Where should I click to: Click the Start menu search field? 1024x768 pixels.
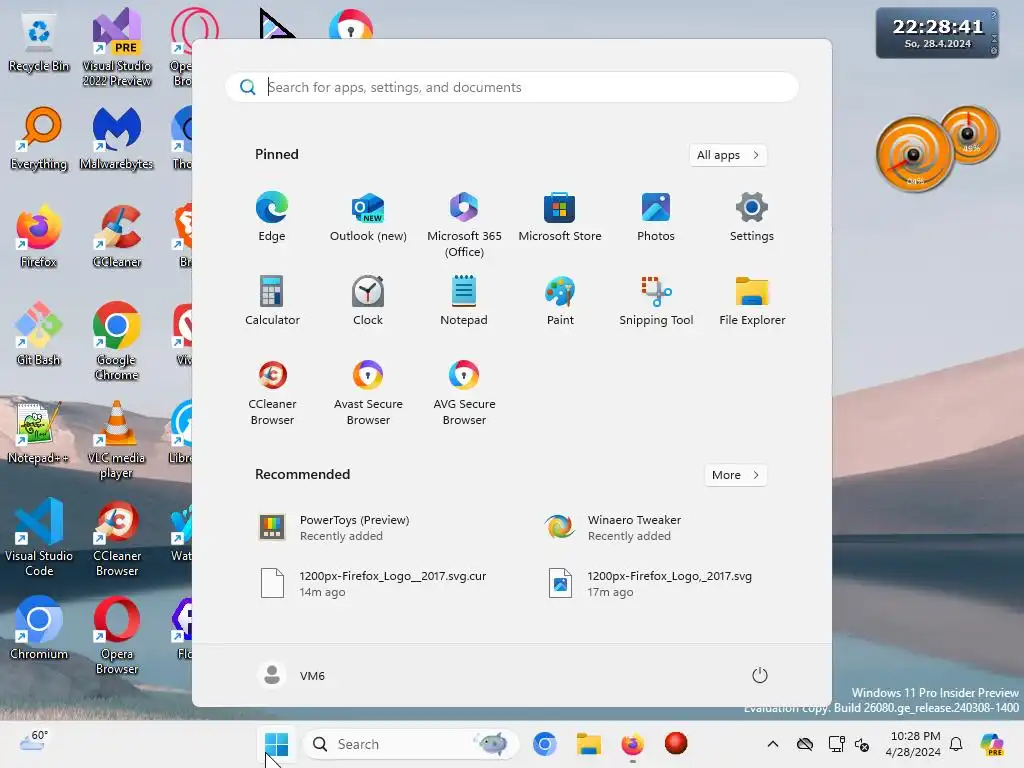[x=512, y=87]
